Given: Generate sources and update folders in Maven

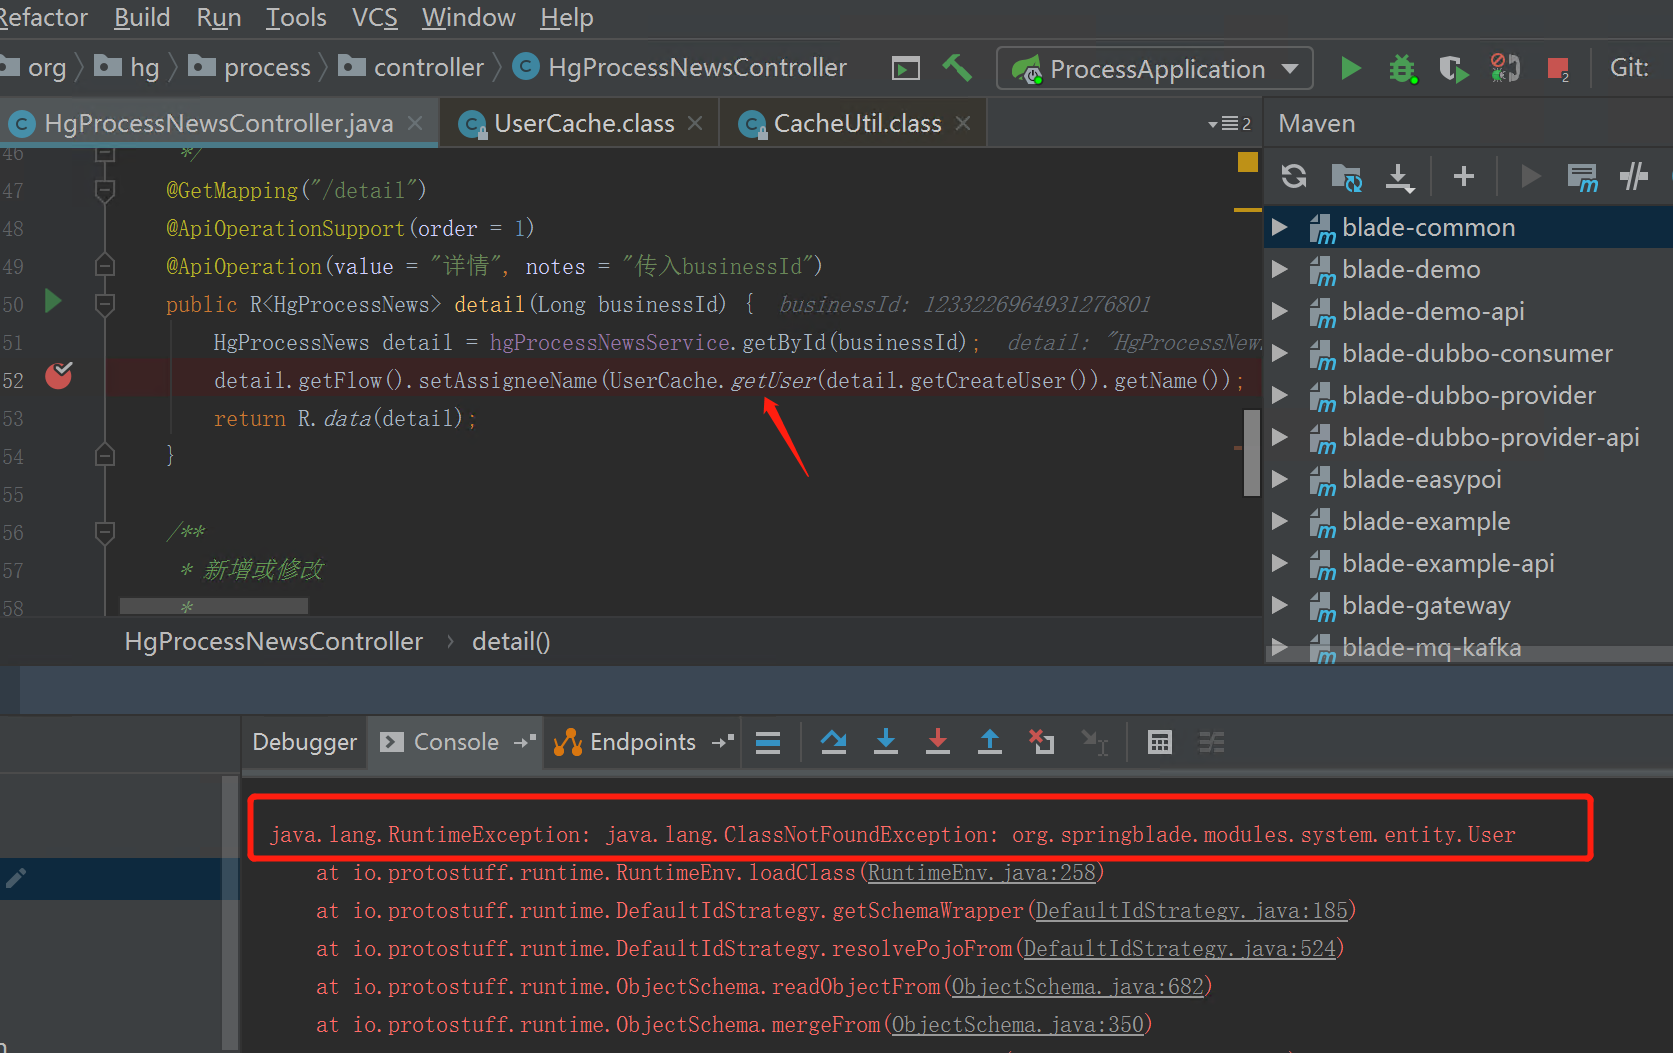Looking at the screenshot, I should click(x=1346, y=177).
